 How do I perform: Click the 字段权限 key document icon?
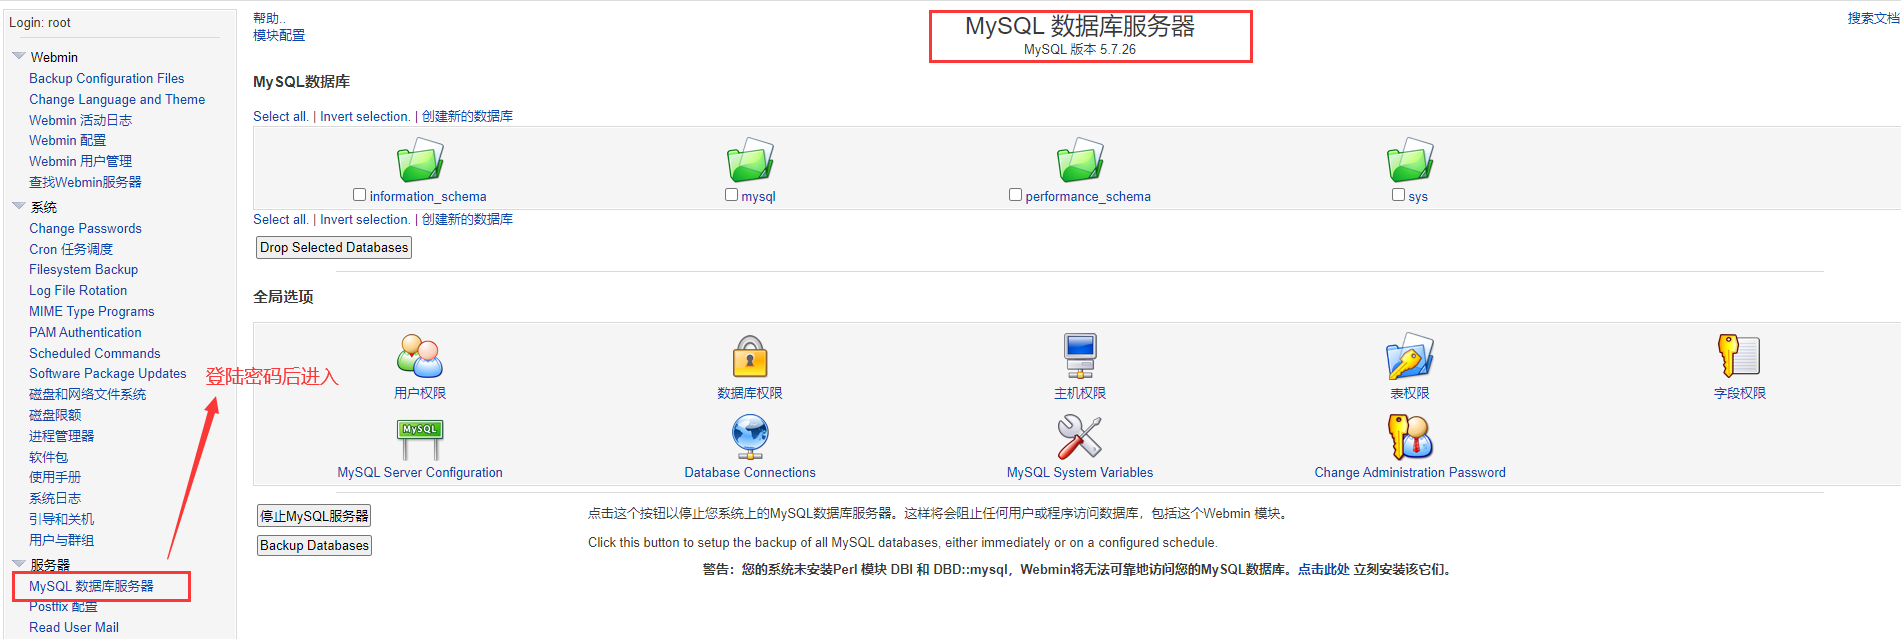[x=1740, y=356]
